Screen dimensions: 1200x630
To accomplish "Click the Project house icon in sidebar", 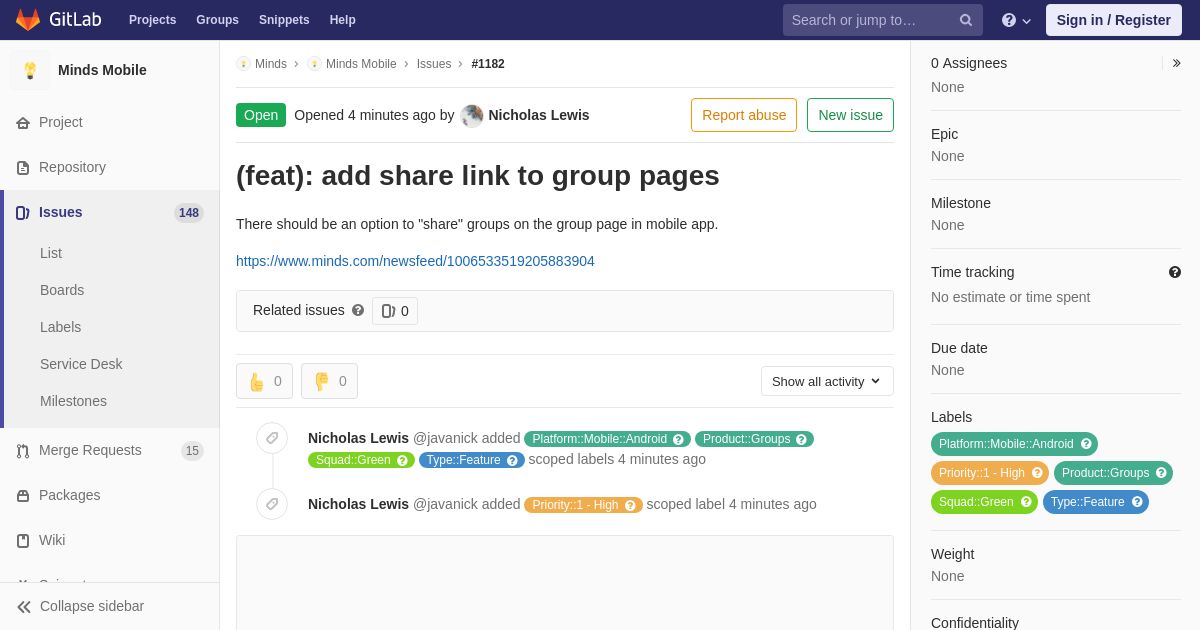I will 23,123.
